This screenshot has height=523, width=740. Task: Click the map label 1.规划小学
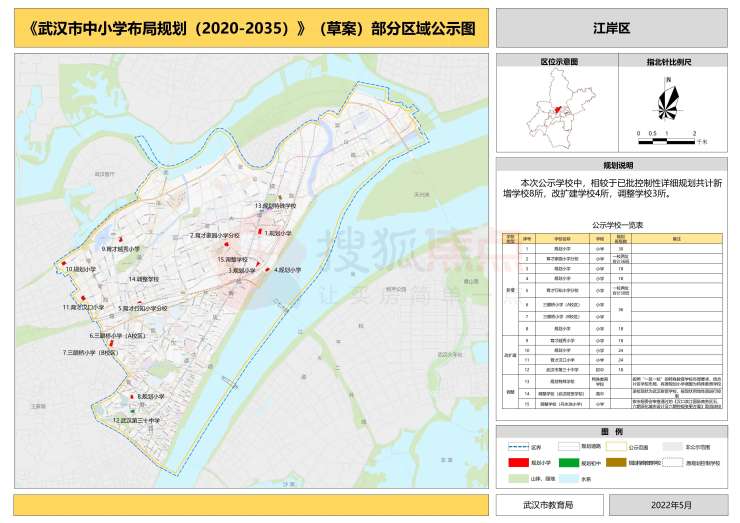(278, 233)
